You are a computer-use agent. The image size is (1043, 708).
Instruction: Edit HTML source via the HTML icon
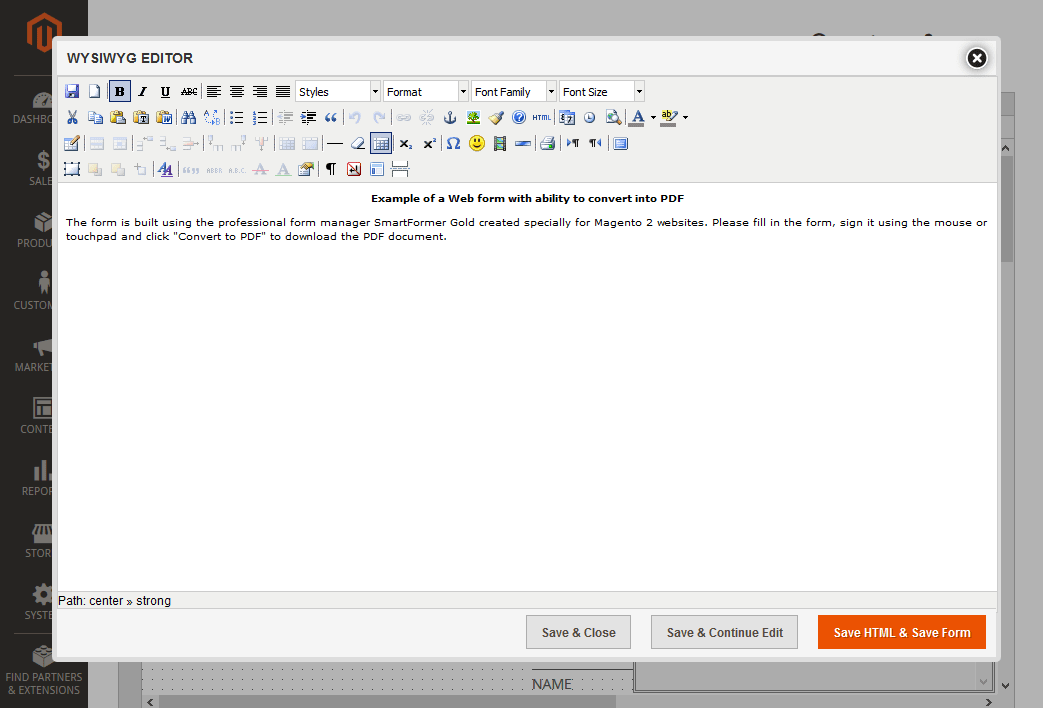tap(542, 117)
